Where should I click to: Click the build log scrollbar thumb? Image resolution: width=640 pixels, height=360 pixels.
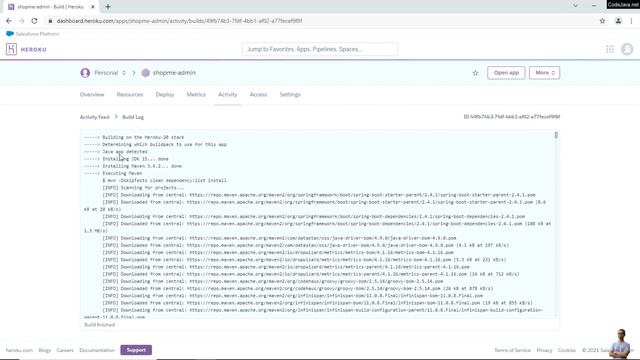tap(556, 135)
